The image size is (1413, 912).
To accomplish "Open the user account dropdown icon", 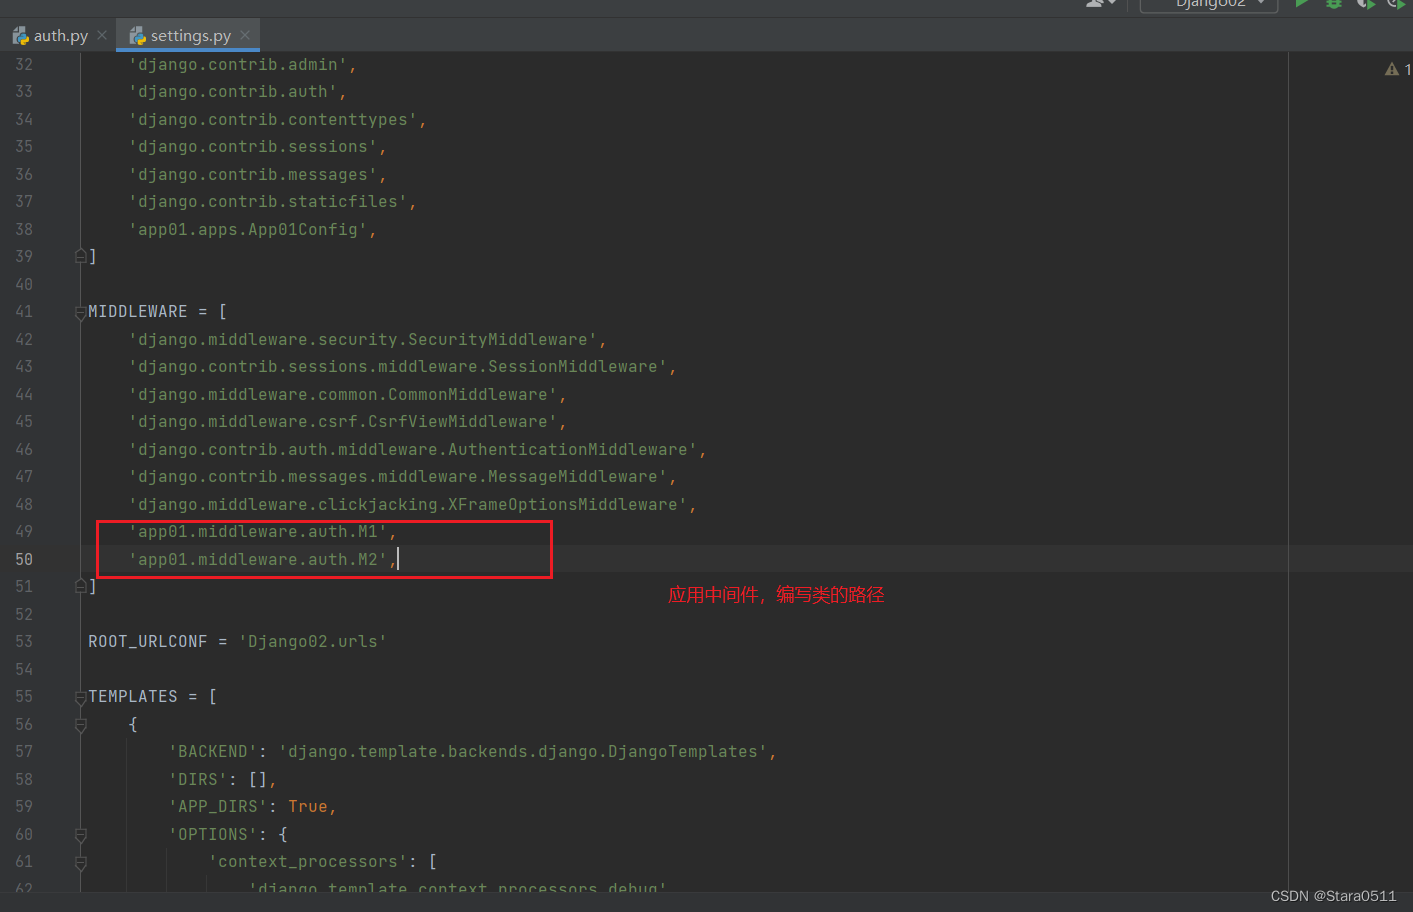I will (1101, 4).
